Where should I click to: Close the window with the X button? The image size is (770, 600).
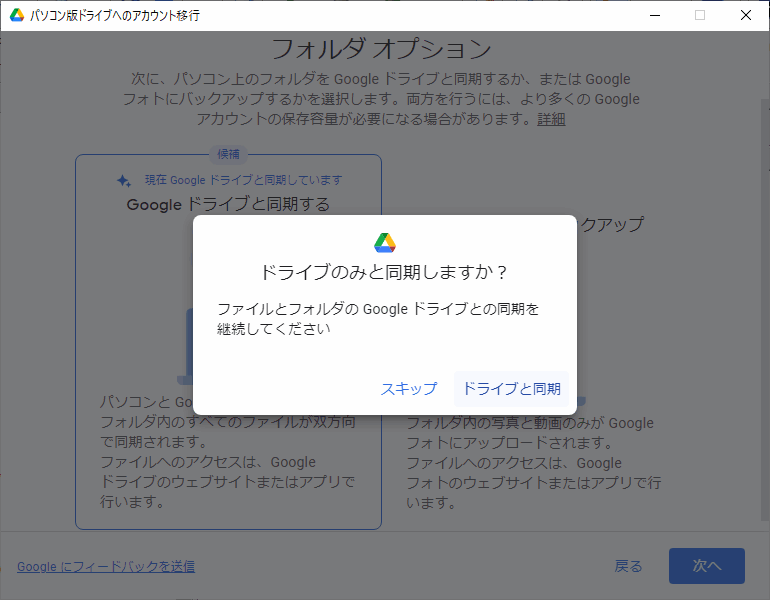(745, 15)
